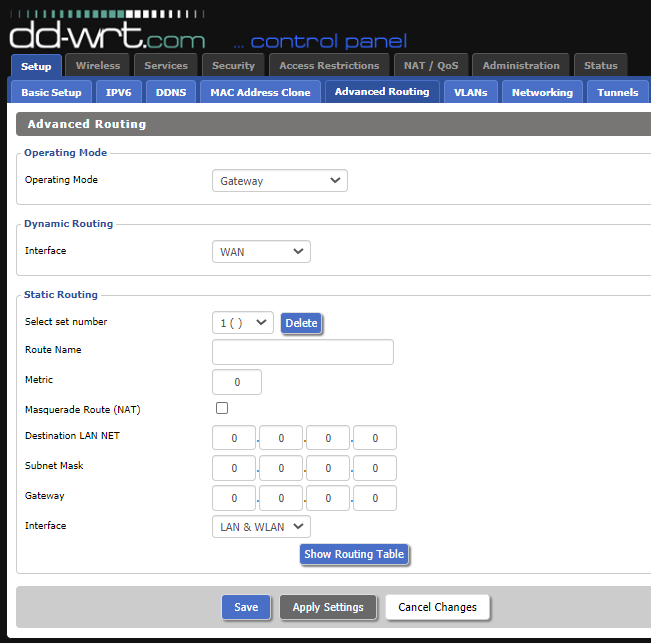The width and height of the screenshot is (651, 643).
Task: Click the "Select set number" label
Action: (66, 321)
